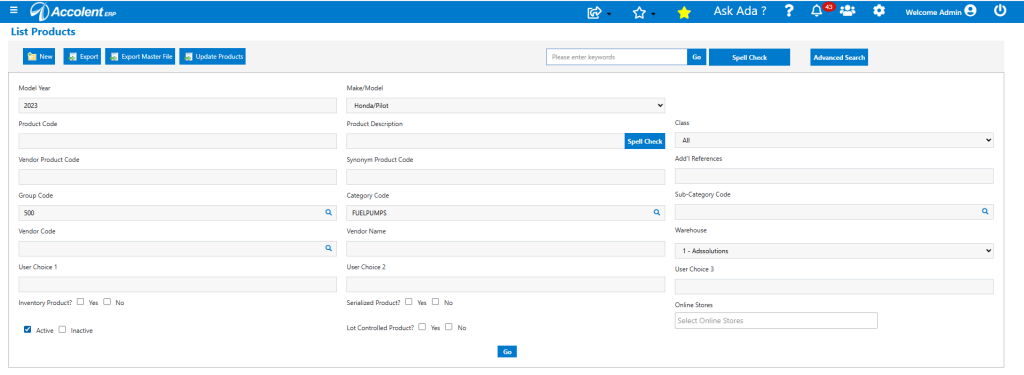Click the Product Code field

[x=178, y=141]
